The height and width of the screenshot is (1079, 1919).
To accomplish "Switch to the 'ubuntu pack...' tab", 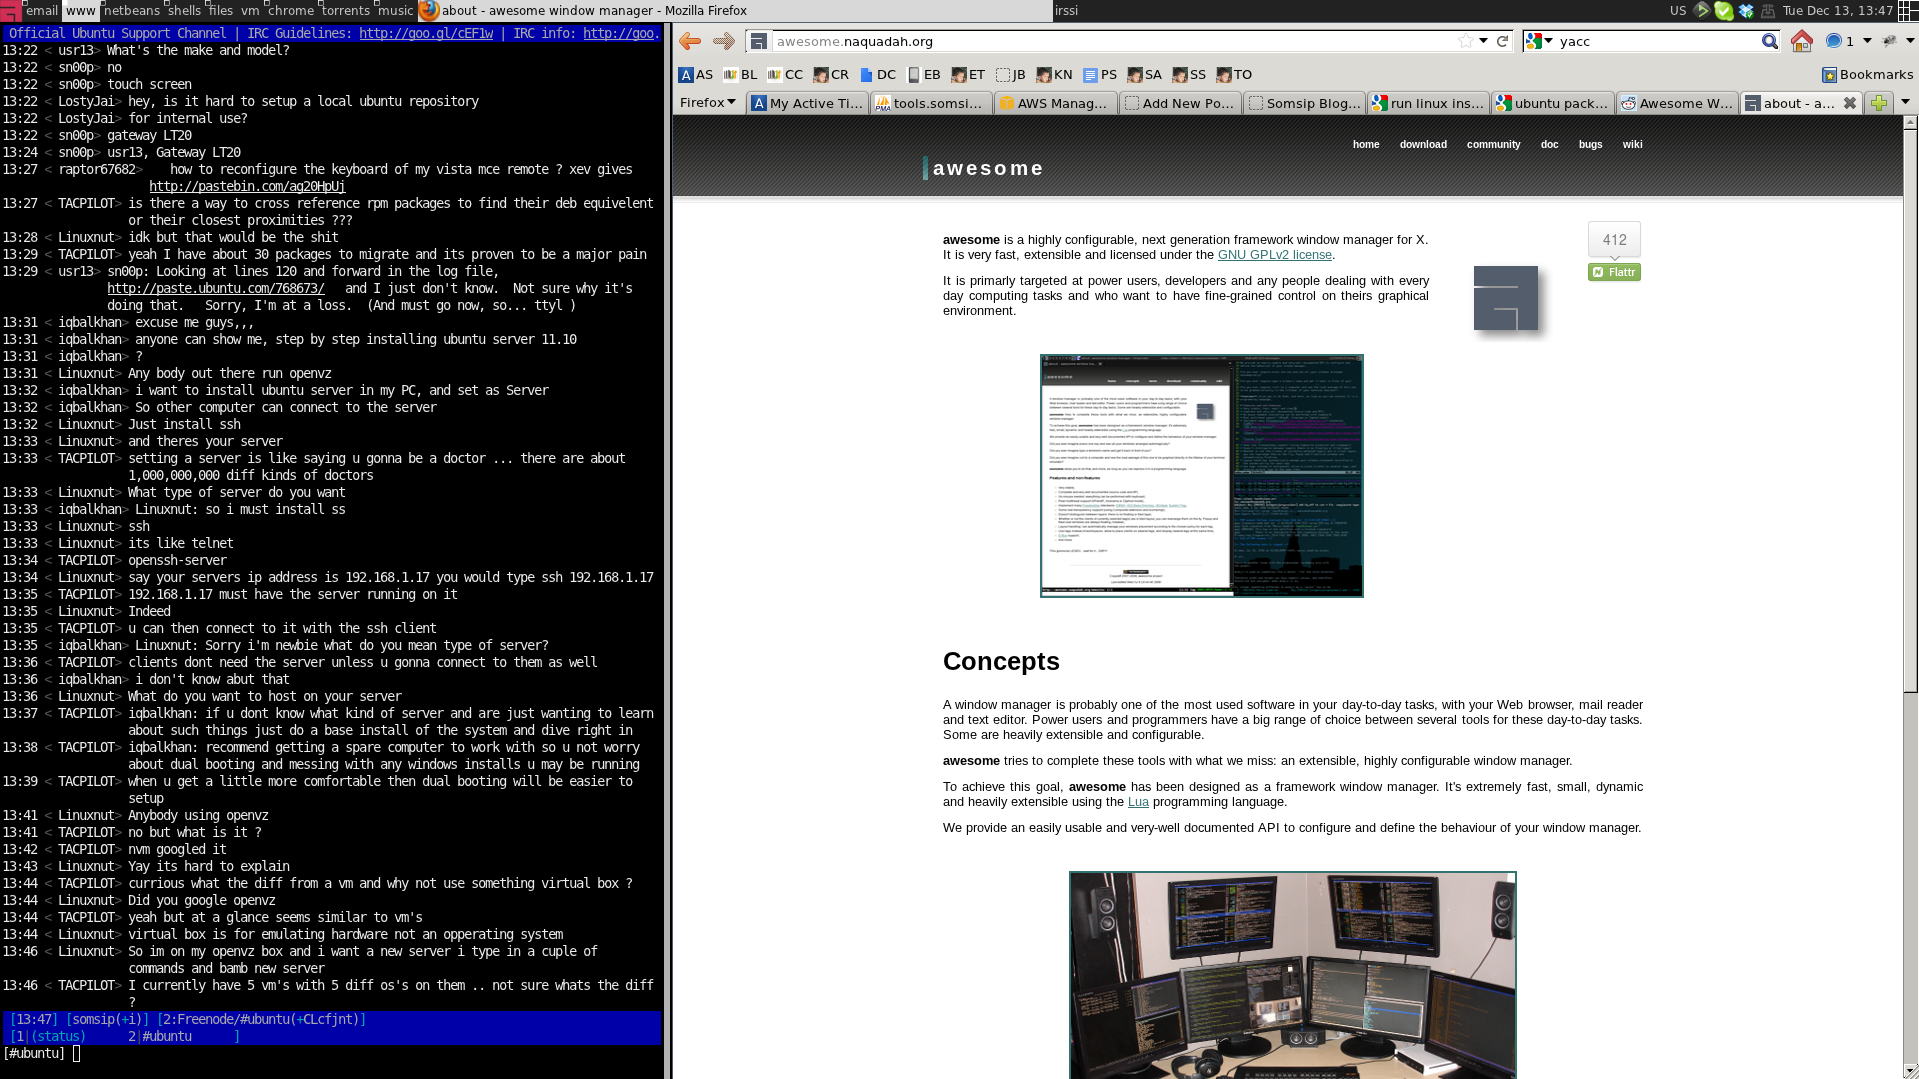I will (x=1552, y=103).
